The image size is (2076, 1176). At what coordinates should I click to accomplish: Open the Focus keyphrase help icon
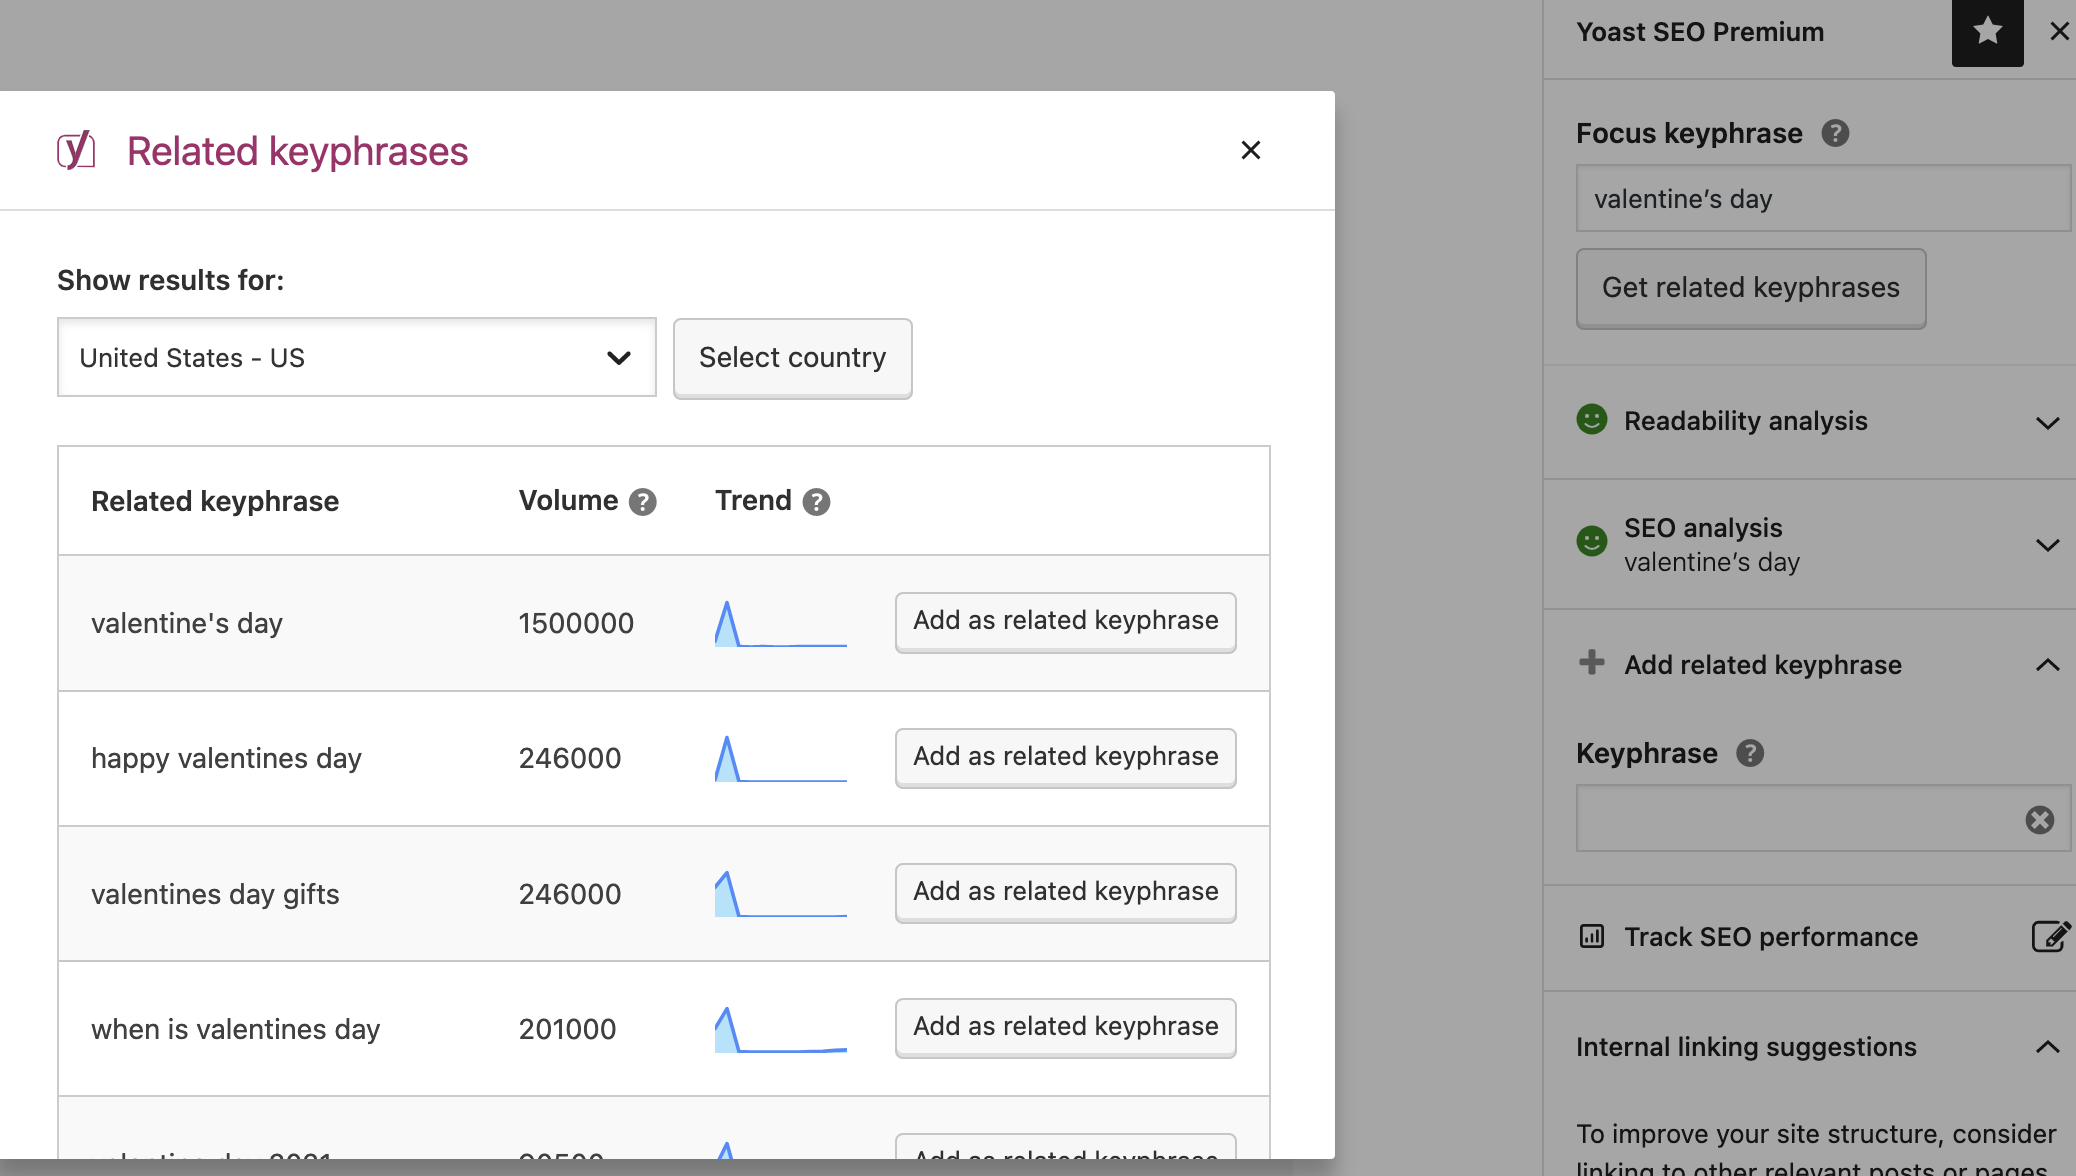pyautogui.click(x=1835, y=133)
